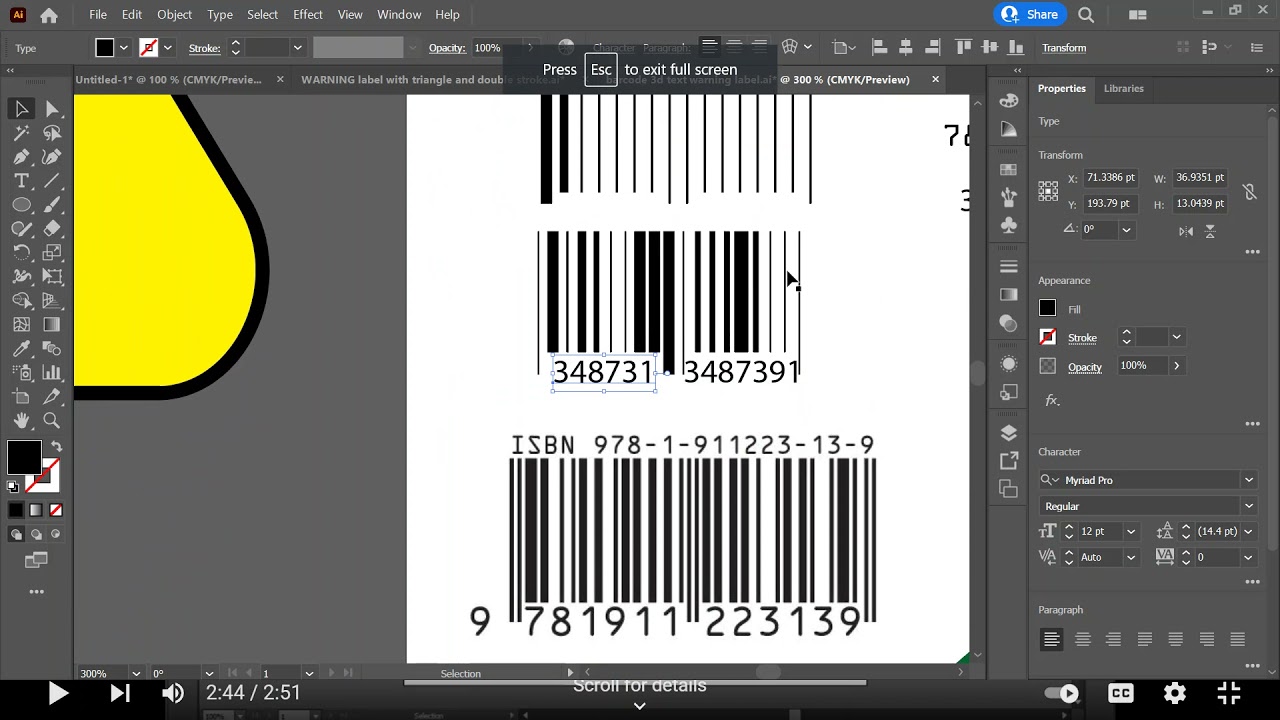This screenshot has width=1280, height=720.
Task: Activate the Lasso tool
Action: click(52, 132)
